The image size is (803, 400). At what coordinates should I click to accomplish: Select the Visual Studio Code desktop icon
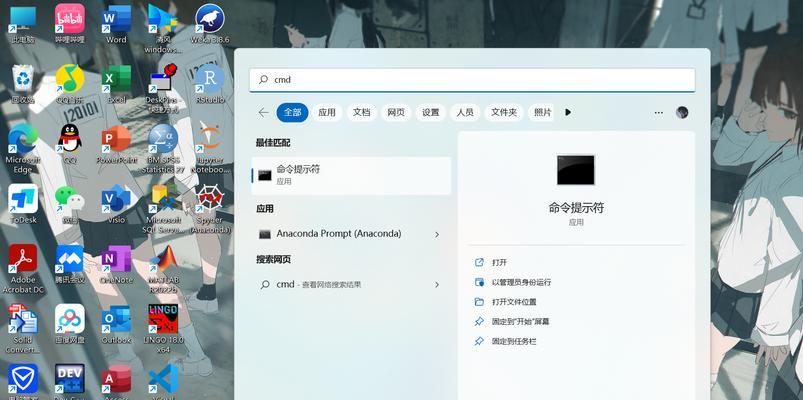pos(163,382)
